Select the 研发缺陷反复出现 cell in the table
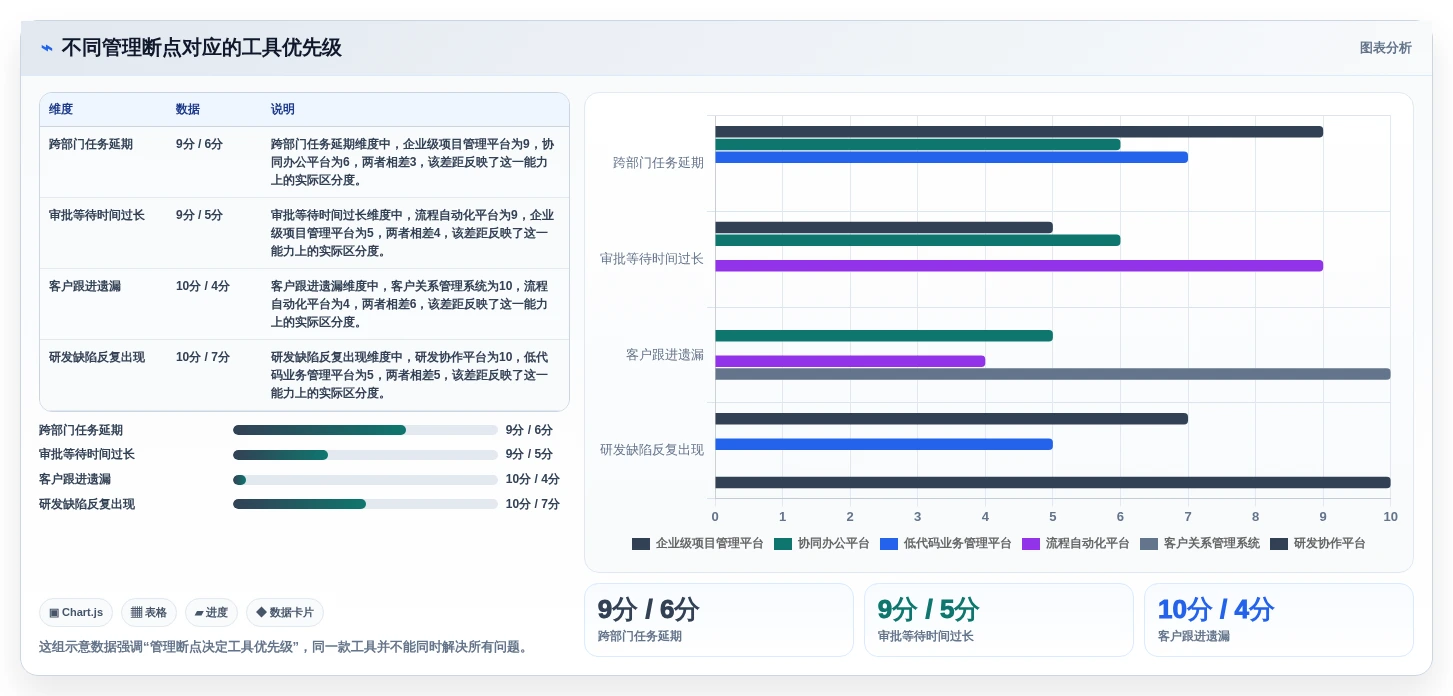Screen dimensions: 1453x696 coord(97,357)
